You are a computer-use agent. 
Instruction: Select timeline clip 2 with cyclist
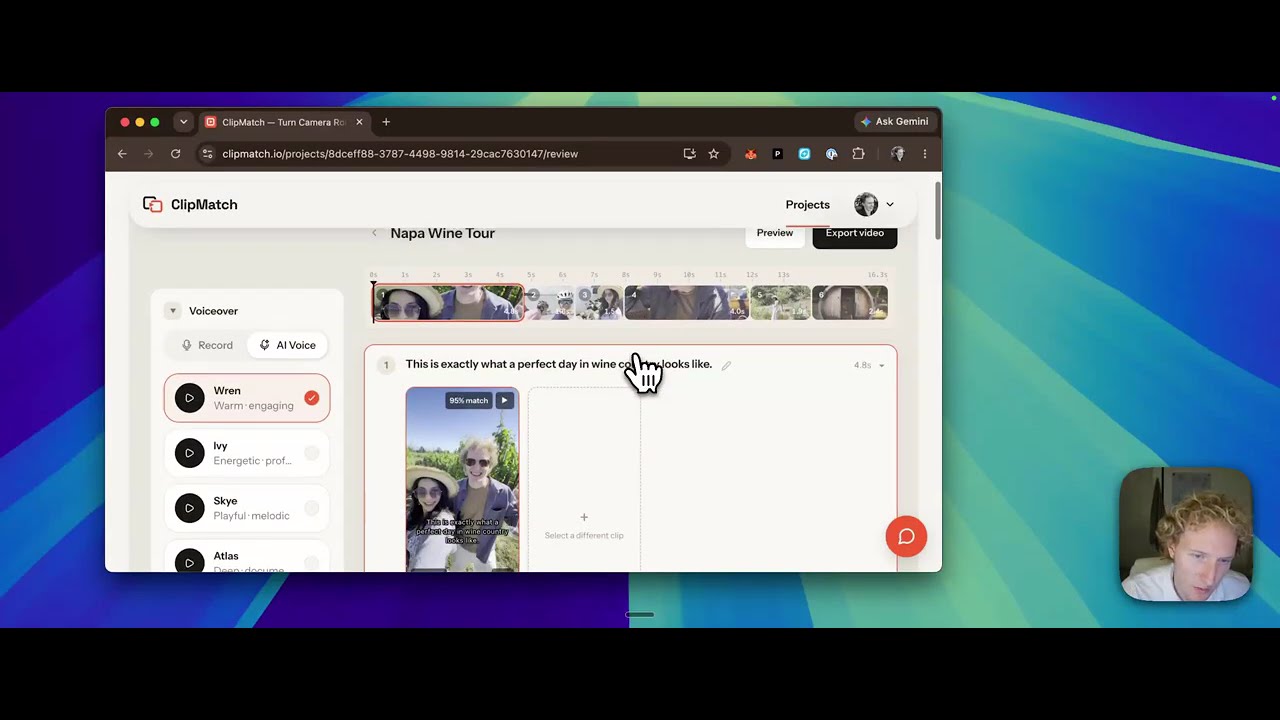pos(551,302)
